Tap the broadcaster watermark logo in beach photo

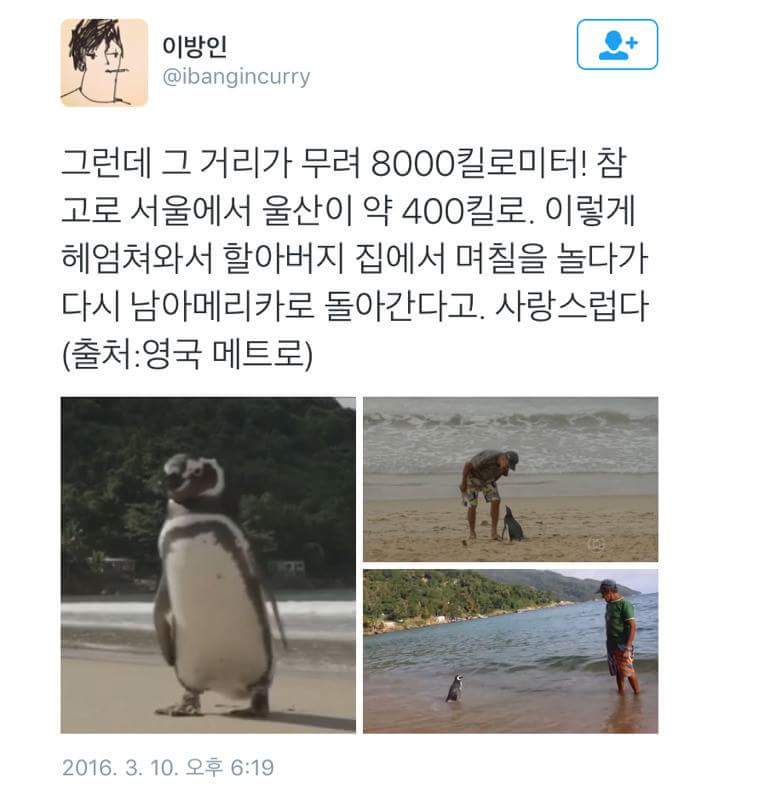click(x=596, y=544)
